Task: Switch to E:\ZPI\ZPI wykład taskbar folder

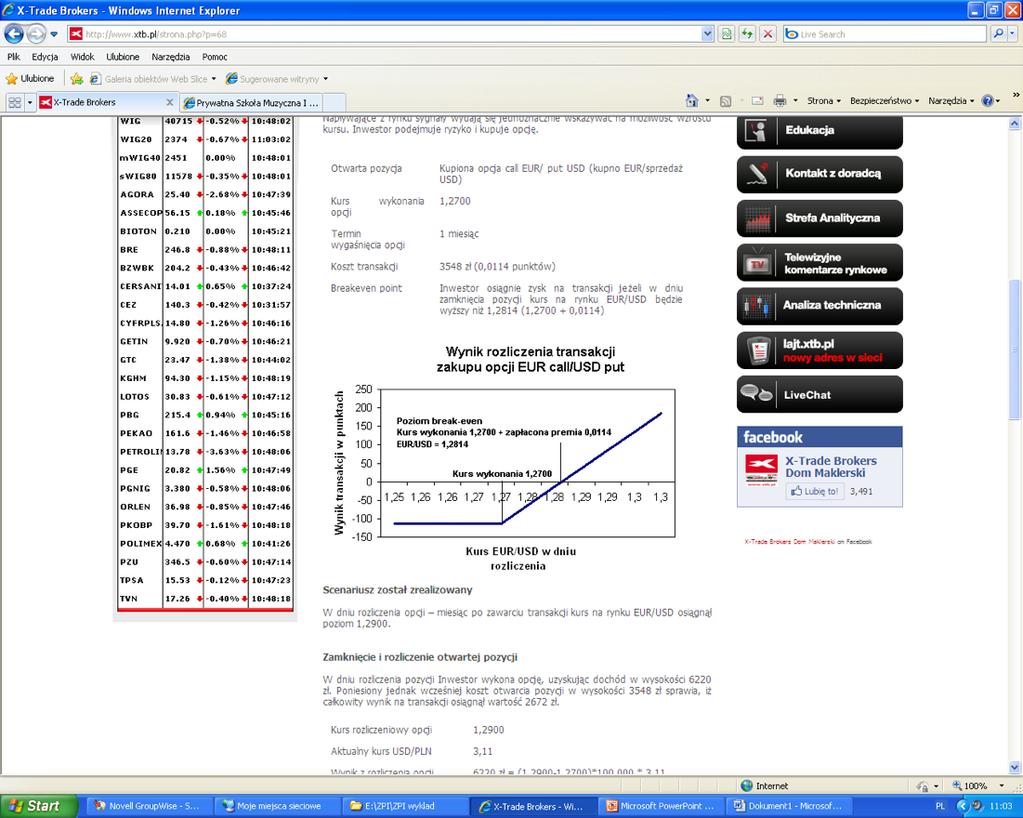Action: [x=405, y=806]
